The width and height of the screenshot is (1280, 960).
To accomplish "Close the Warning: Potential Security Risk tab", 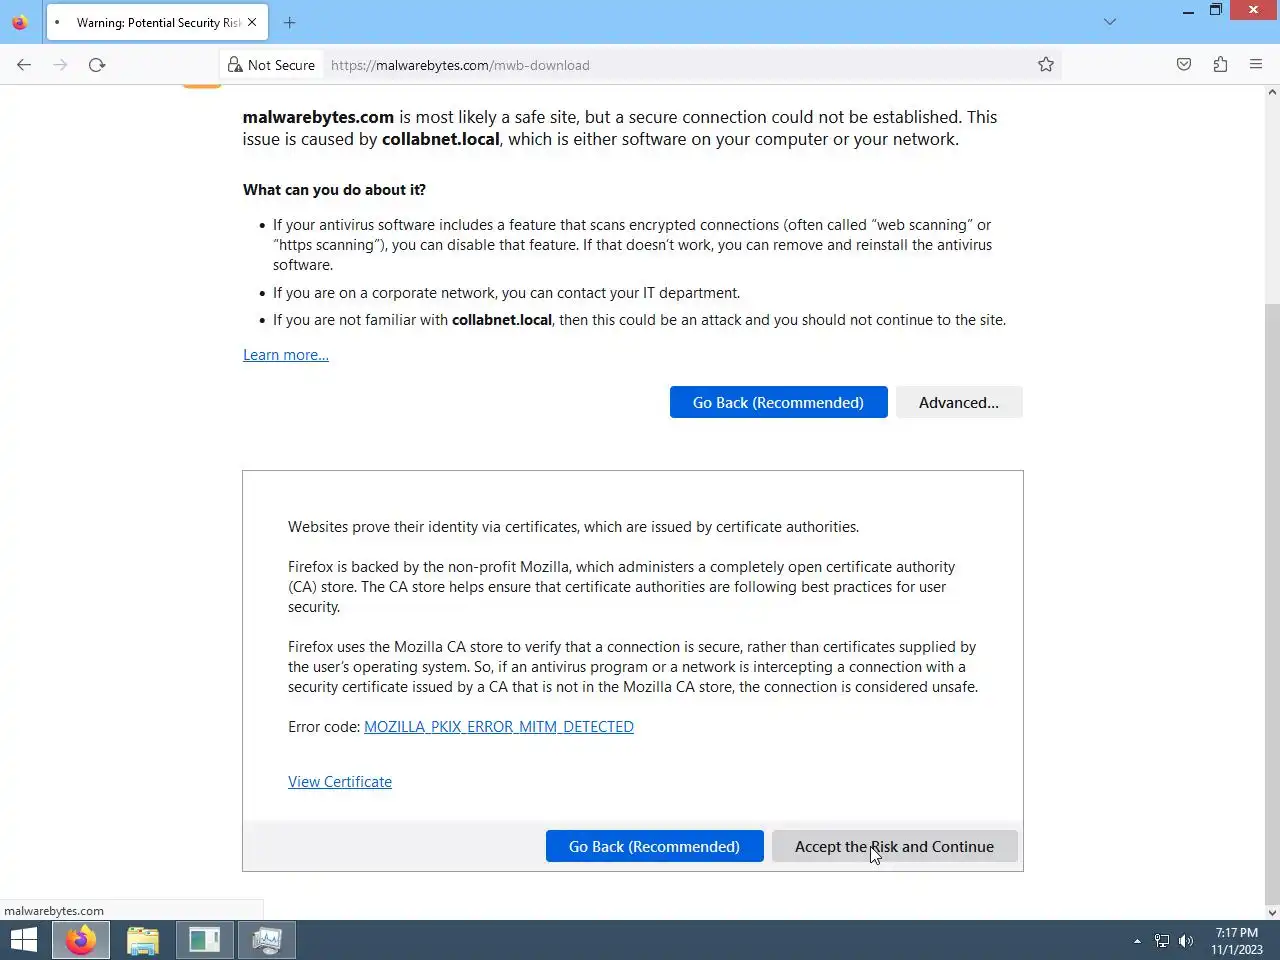I will pos(252,22).
